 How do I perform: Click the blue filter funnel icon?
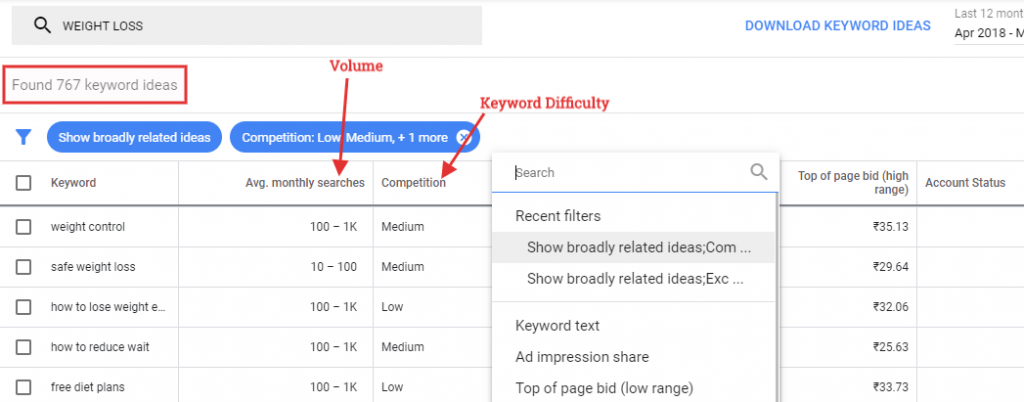pyautogui.click(x=24, y=137)
